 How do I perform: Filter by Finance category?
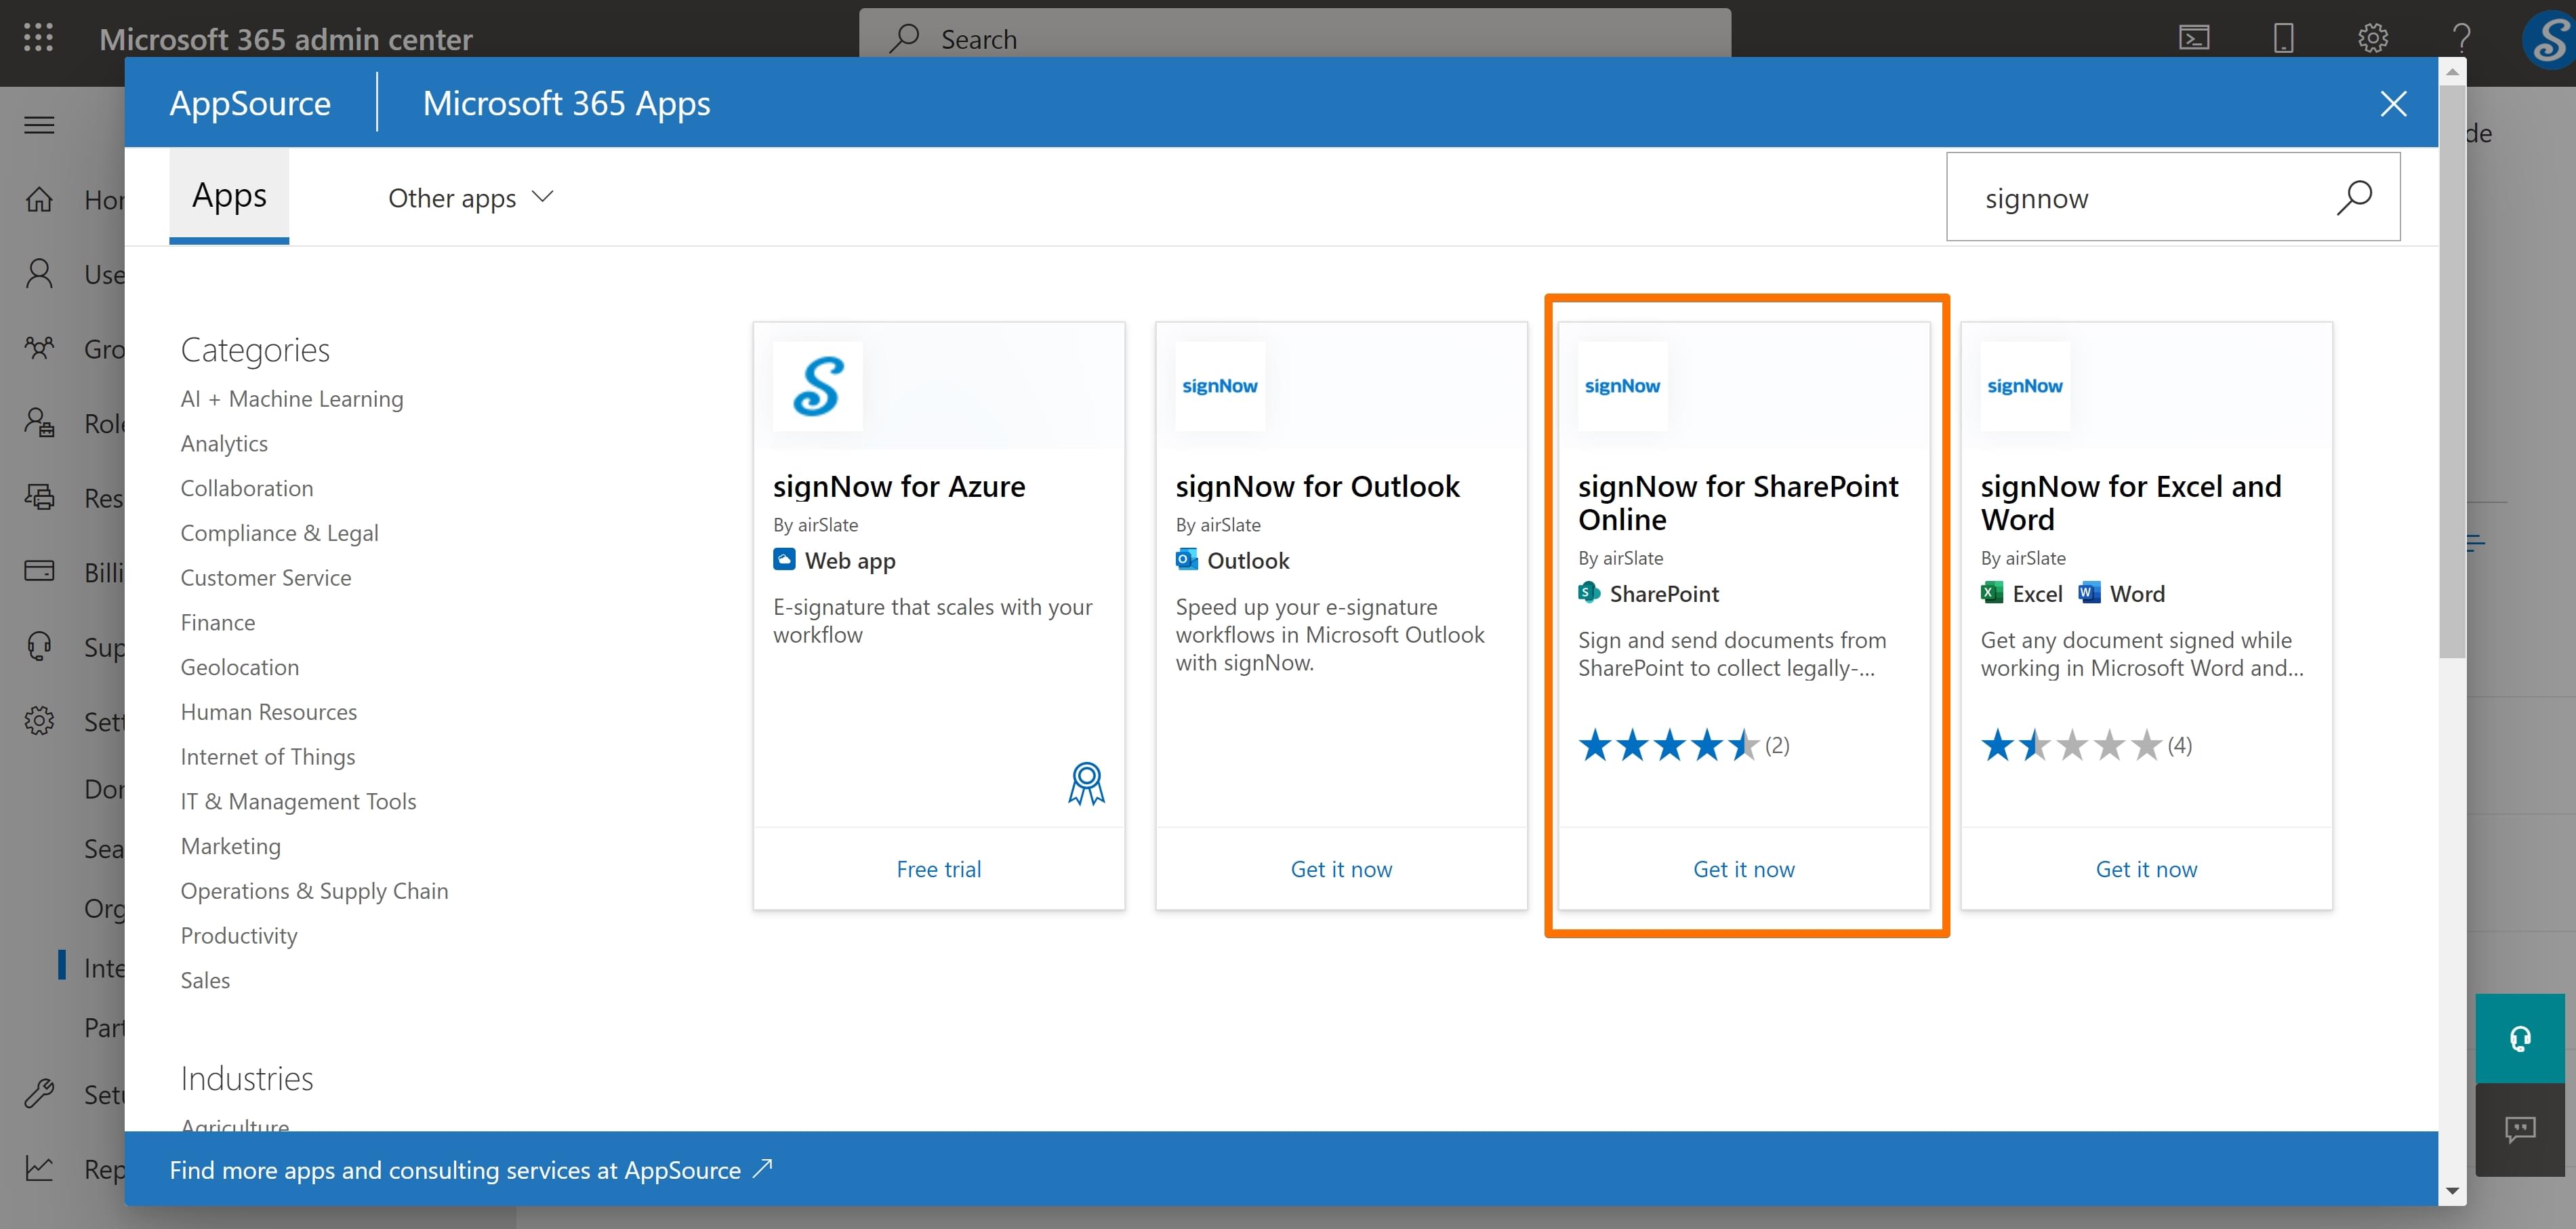pyautogui.click(x=217, y=622)
